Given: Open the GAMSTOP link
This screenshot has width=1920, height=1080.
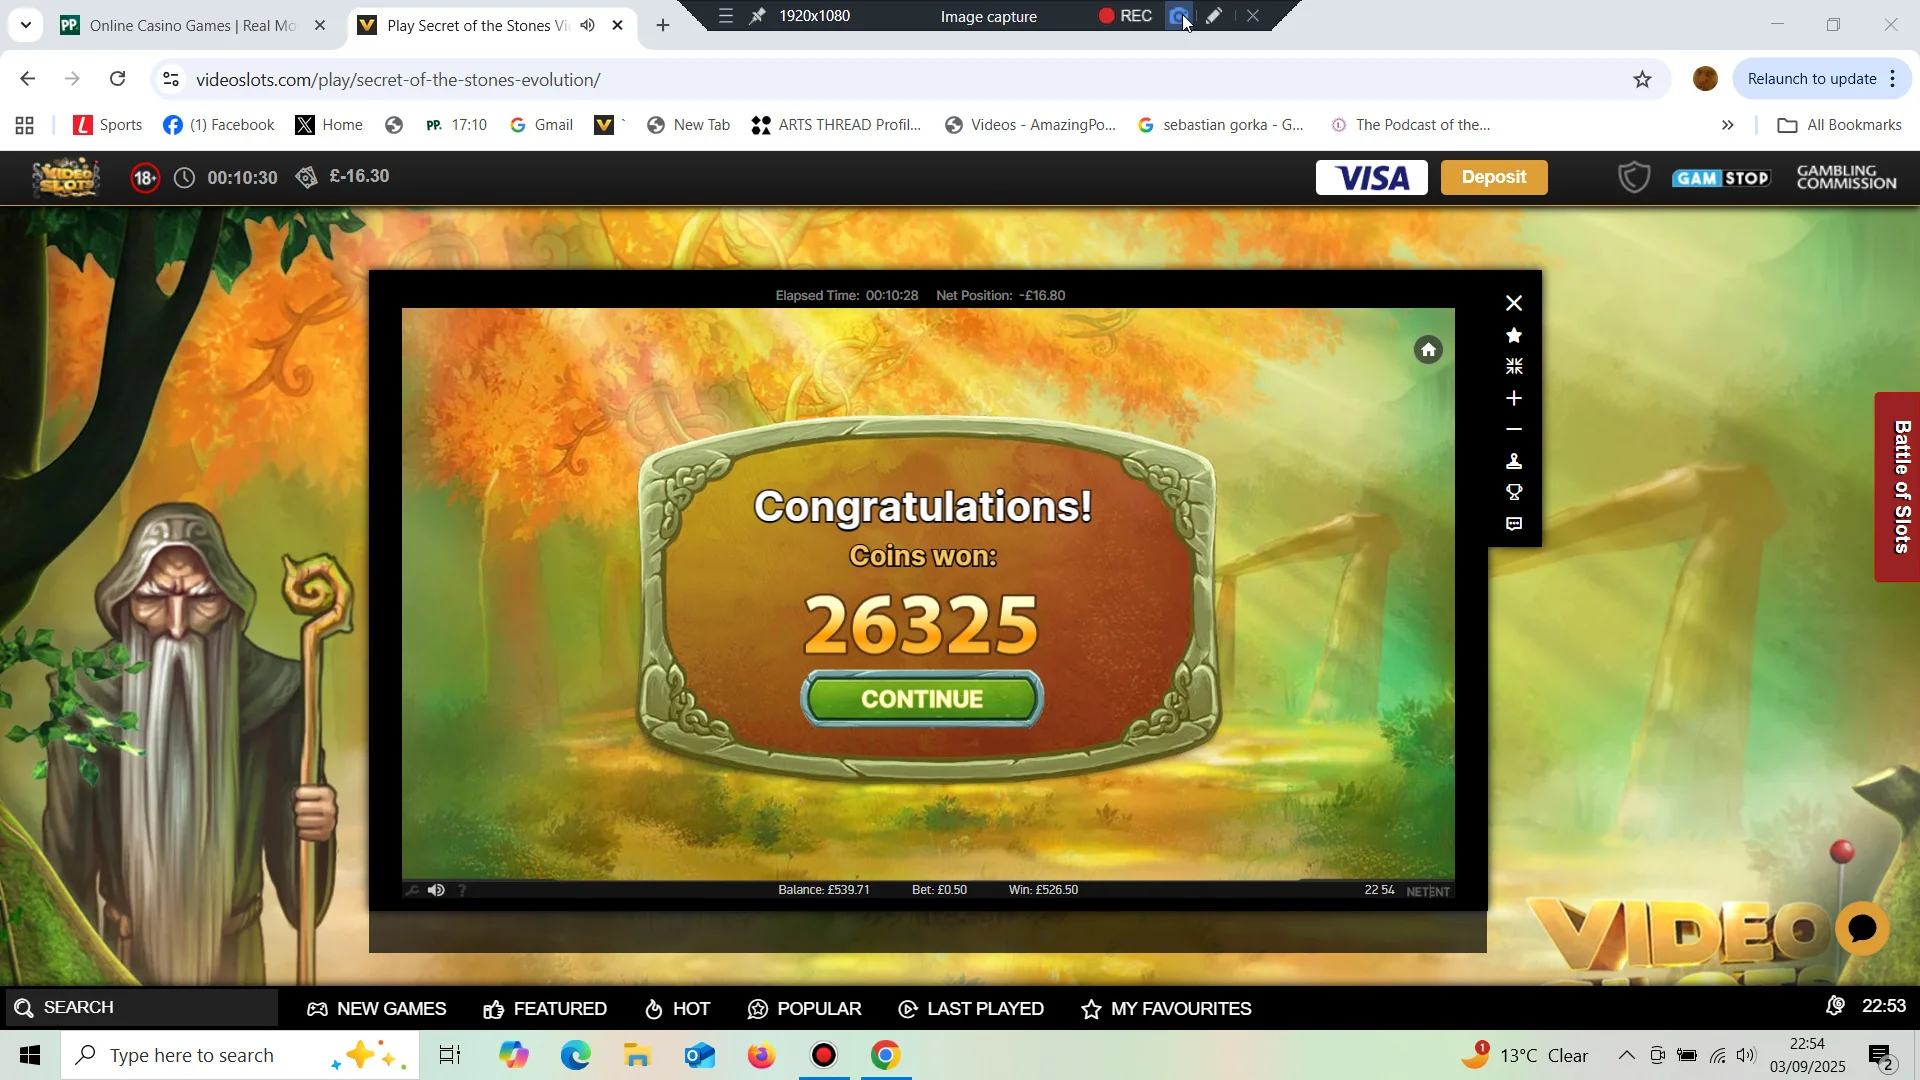Looking at the screenshot, I should (1721, 178).
